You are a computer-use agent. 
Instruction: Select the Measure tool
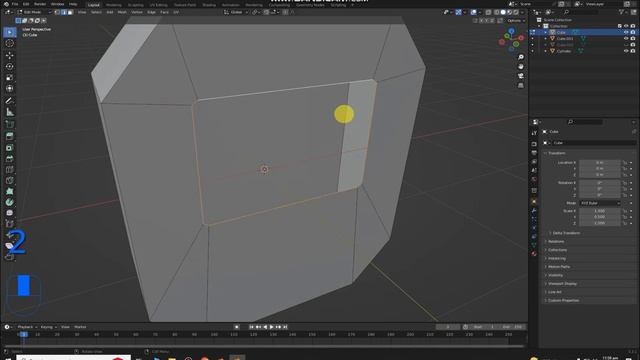click(9, 112)
